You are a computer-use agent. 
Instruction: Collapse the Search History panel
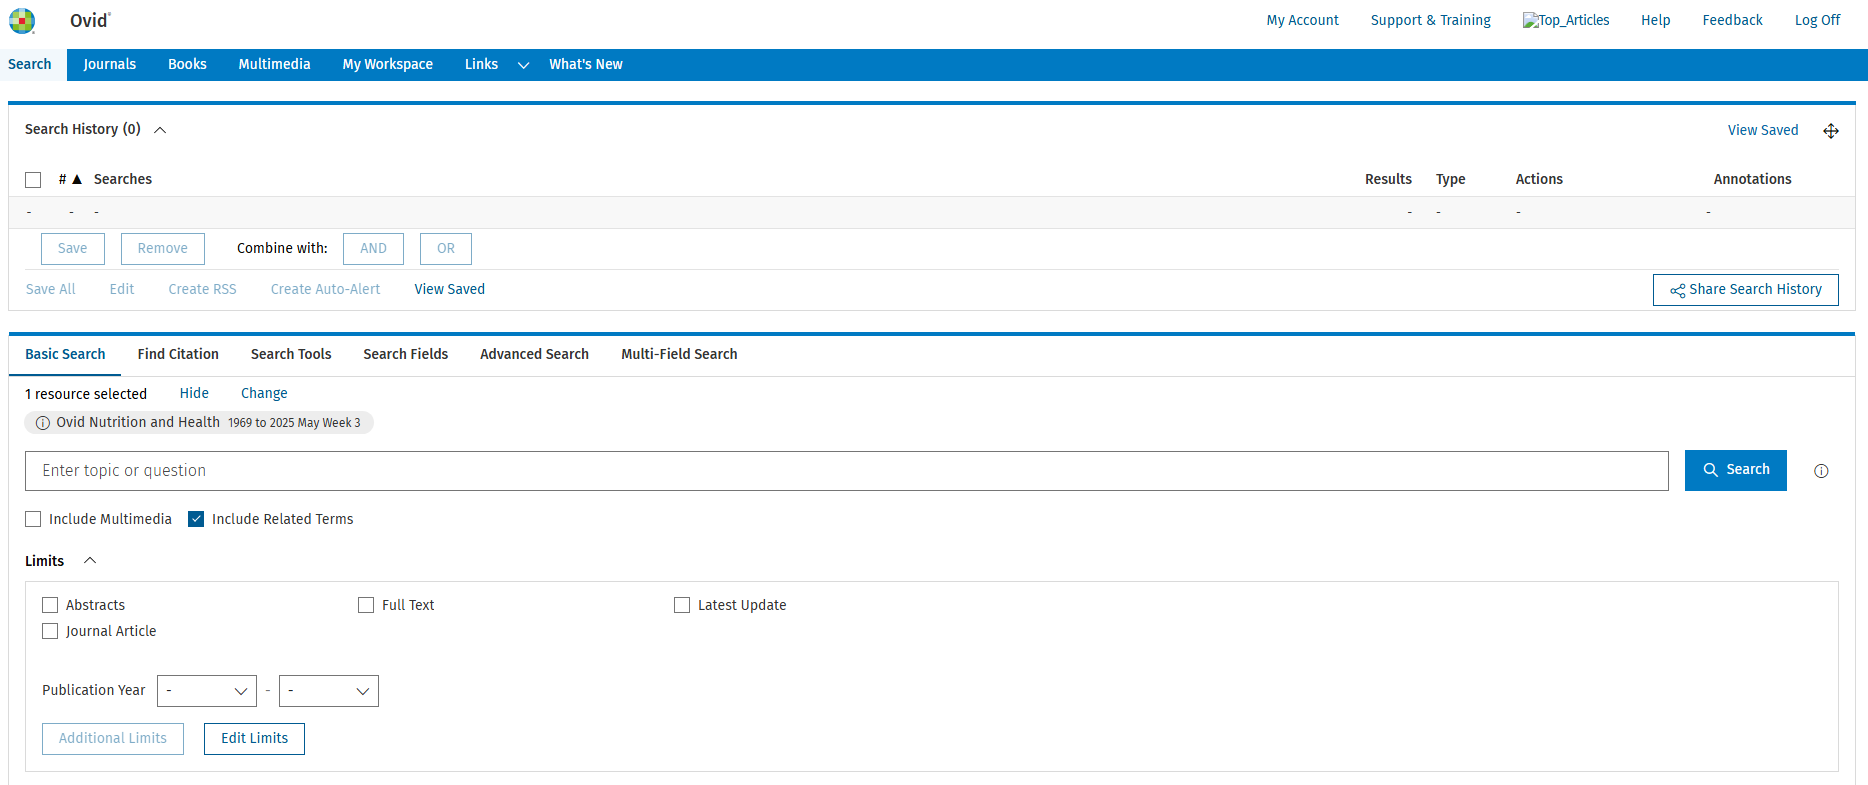[160, 130]
